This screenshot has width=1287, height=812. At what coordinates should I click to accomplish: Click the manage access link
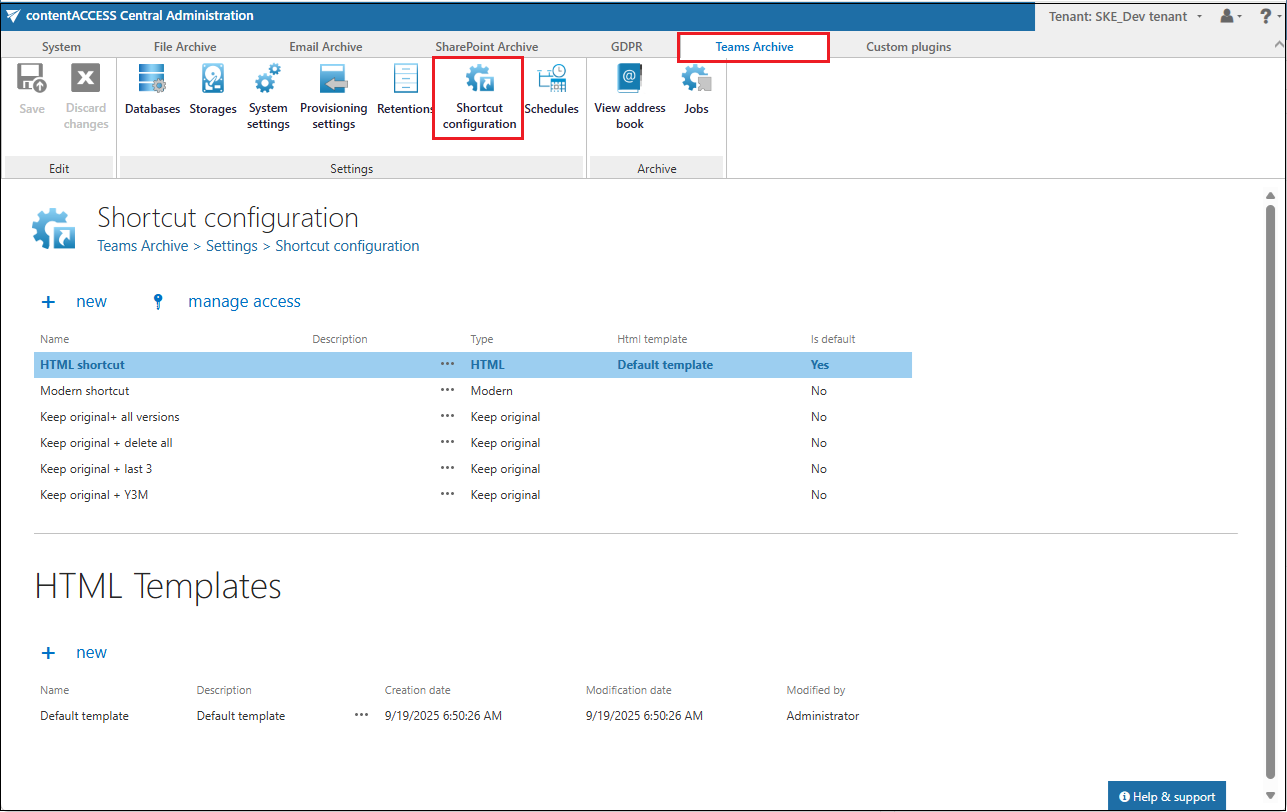(244, 302)
